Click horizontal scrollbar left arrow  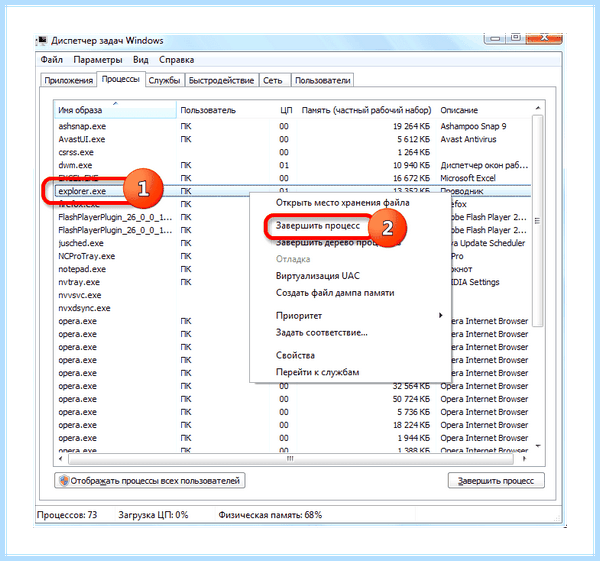click(x=61, y=458)
